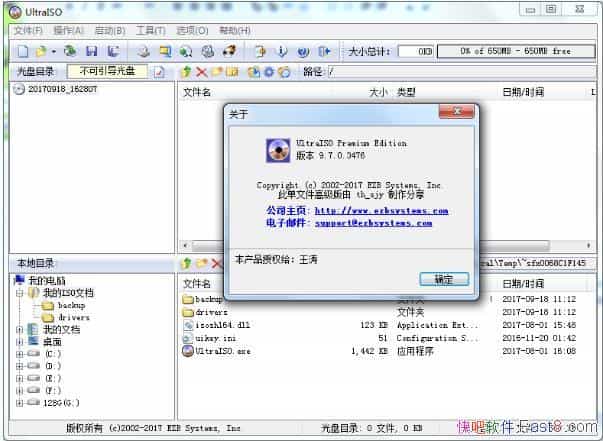Click the Rename icon in image toolbar
The width and height of the screenshot is (603, 441).
click(232, 72)
